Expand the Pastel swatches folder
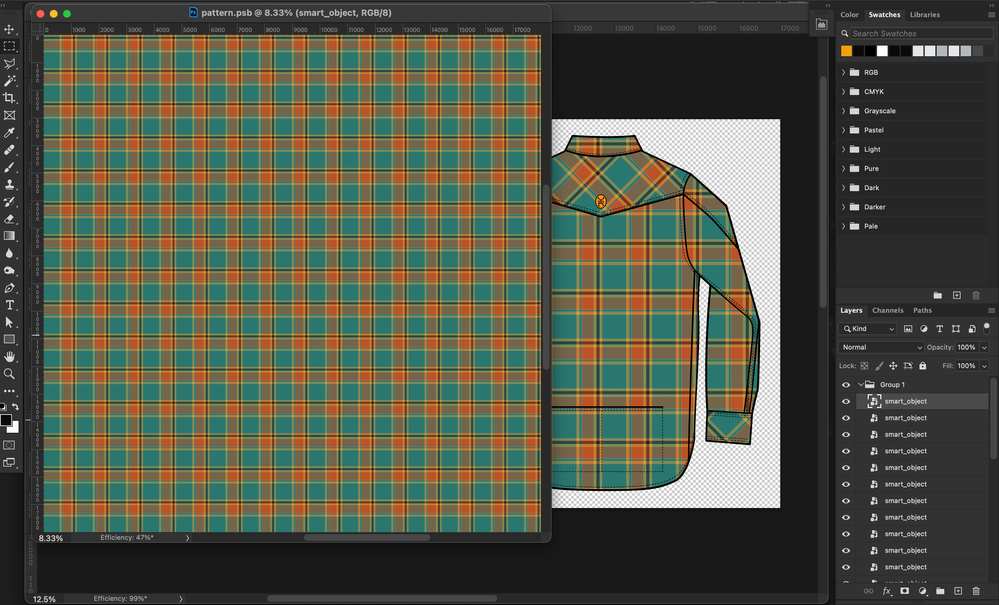999x605 pixels. 843,130
